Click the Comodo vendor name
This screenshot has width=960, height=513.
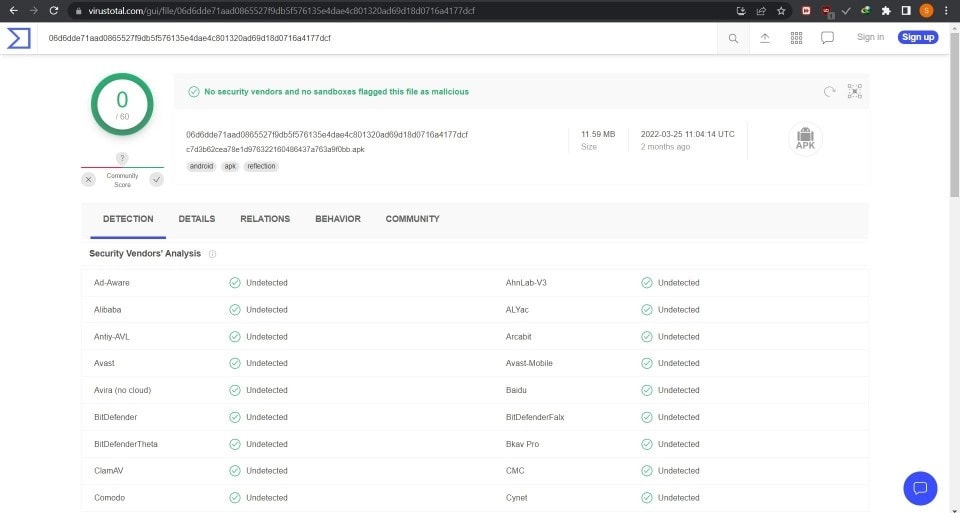110,498
